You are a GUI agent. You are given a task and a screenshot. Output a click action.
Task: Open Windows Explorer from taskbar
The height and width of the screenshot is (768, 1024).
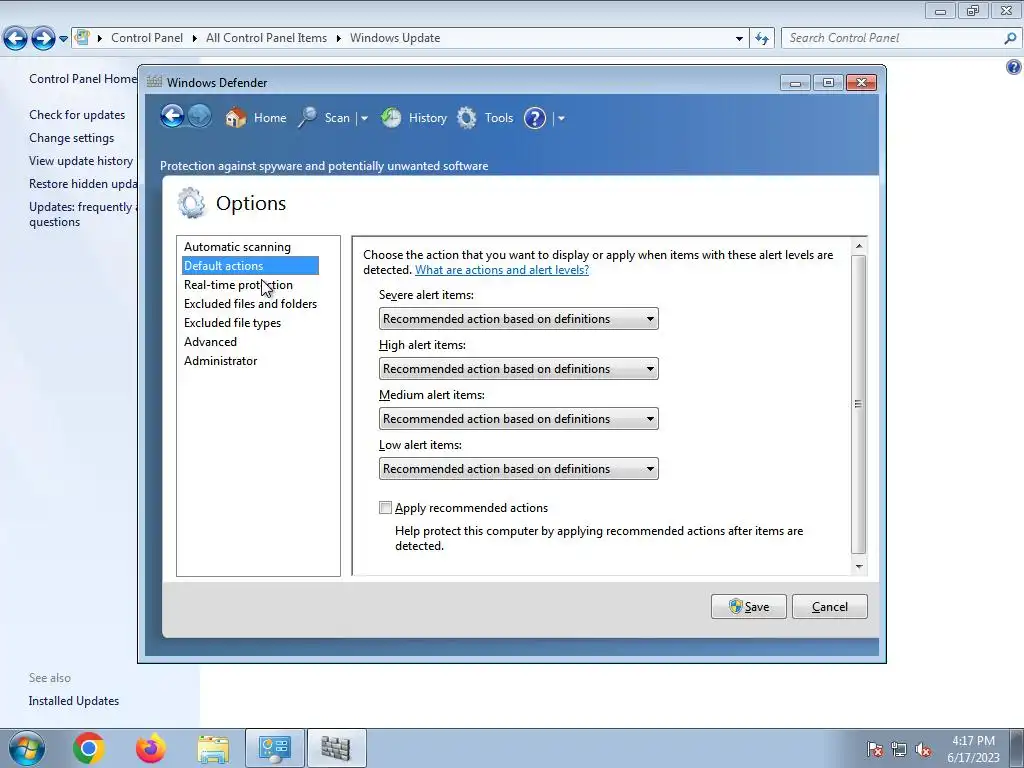(213, 749)
